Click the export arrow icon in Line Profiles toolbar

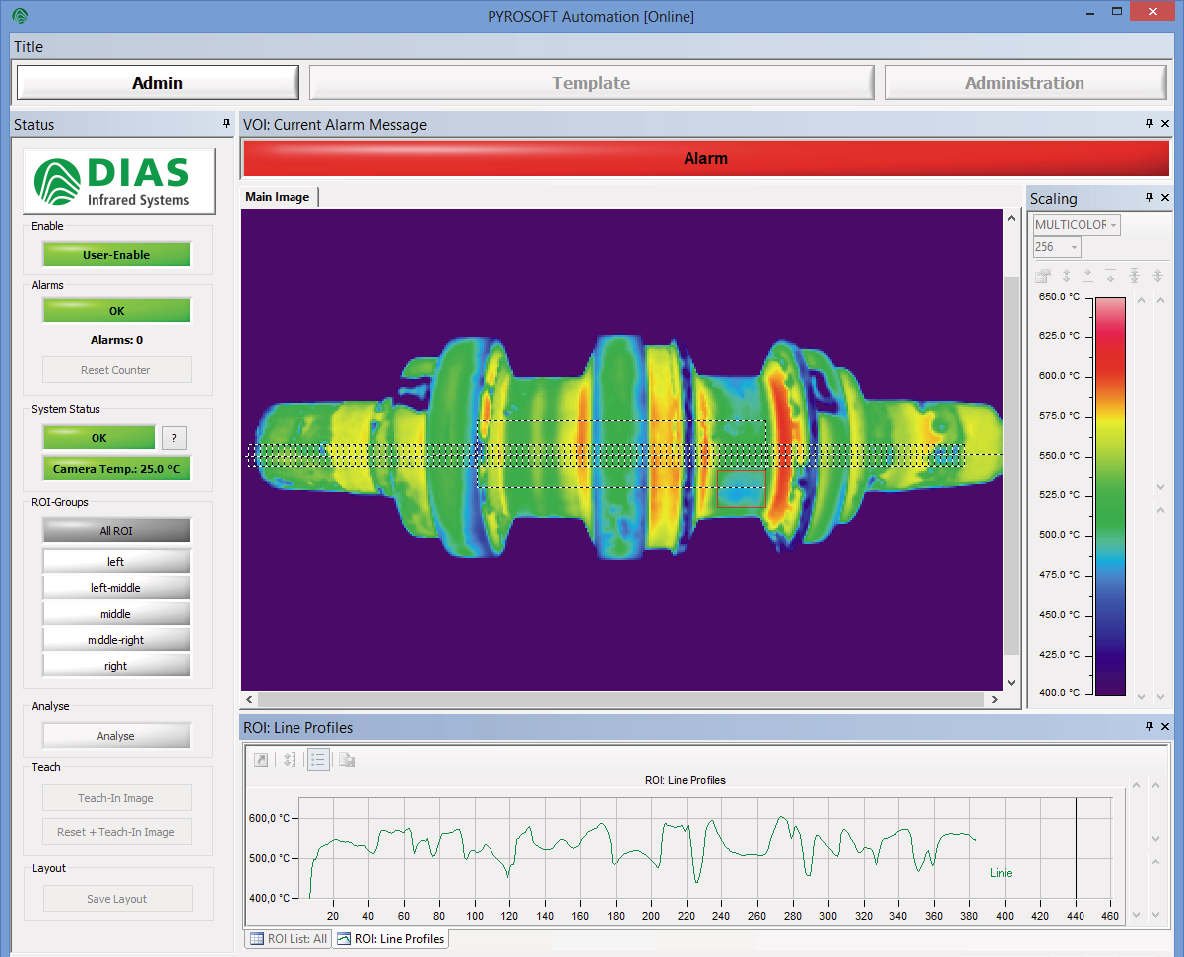[x=261, y=760]
